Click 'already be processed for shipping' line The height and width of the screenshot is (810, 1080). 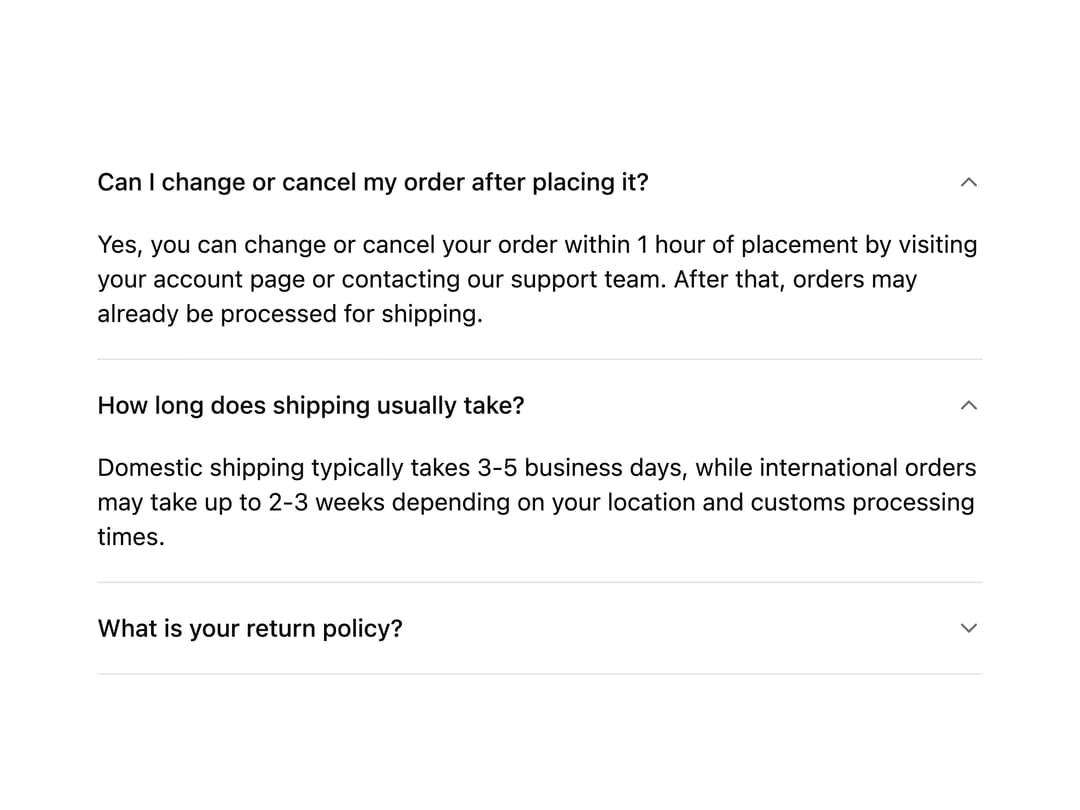point(290,314)
